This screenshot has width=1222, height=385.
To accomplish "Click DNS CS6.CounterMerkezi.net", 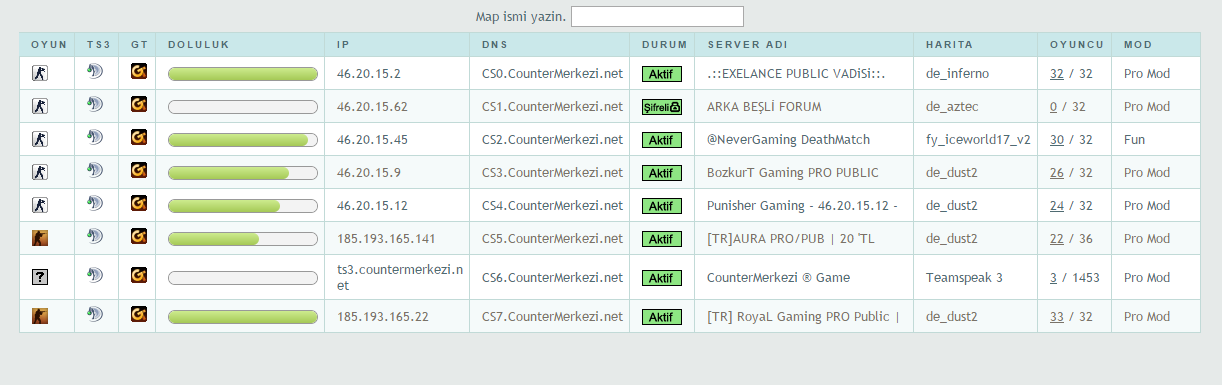I will coord(552,278).
